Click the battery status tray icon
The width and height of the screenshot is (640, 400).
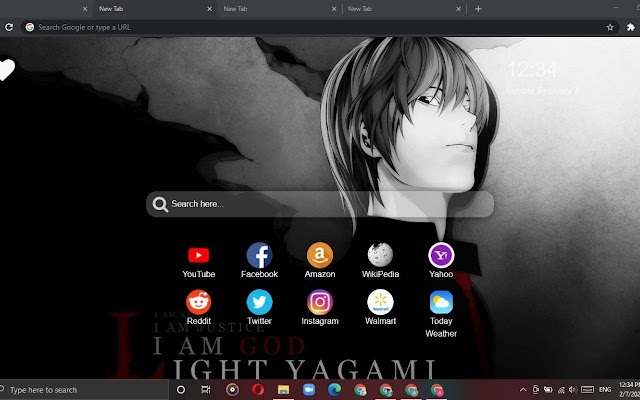(548, 390)
